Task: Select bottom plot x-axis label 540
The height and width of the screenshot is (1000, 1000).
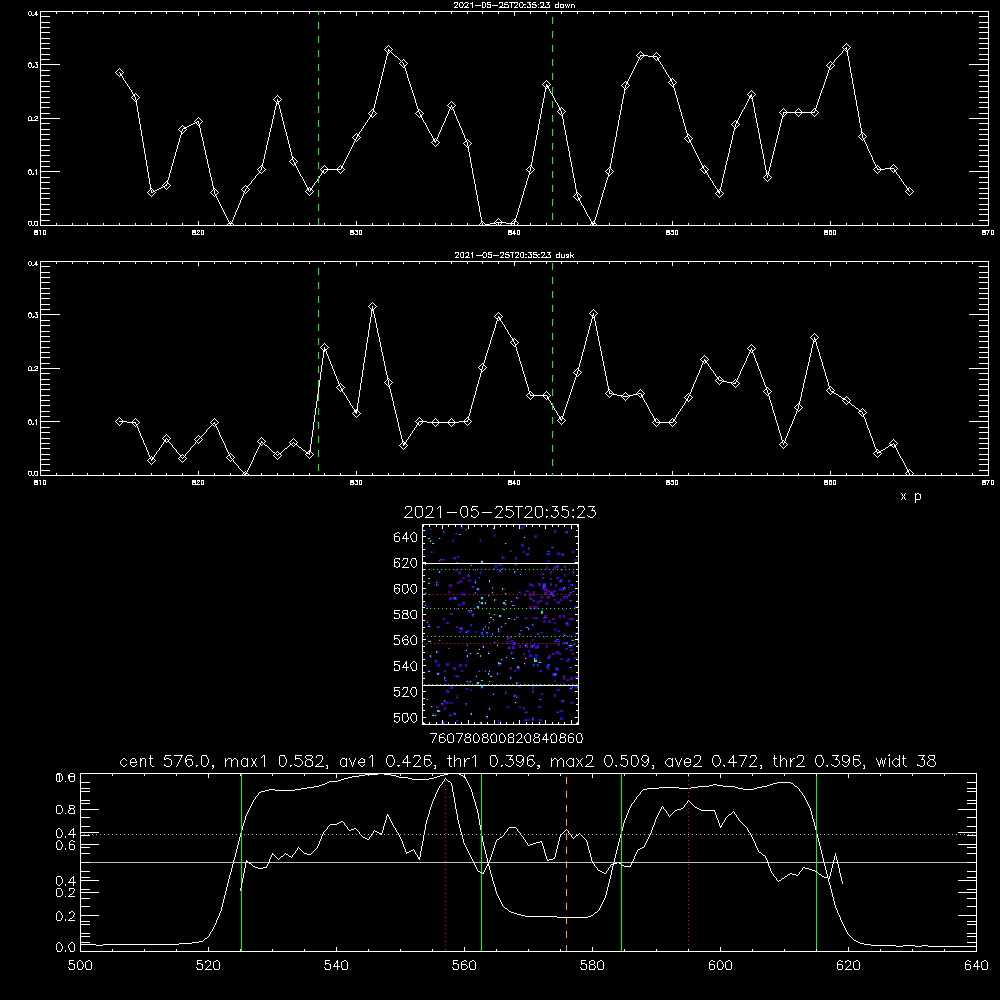Action: tap(336, 966)
